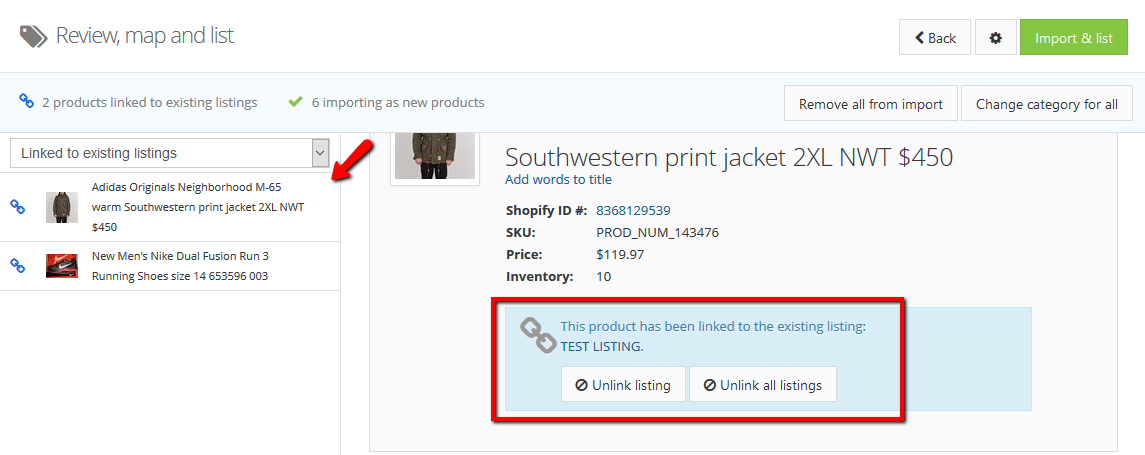
Task: Click the large jacket product thumbnail
Action: 434,153
